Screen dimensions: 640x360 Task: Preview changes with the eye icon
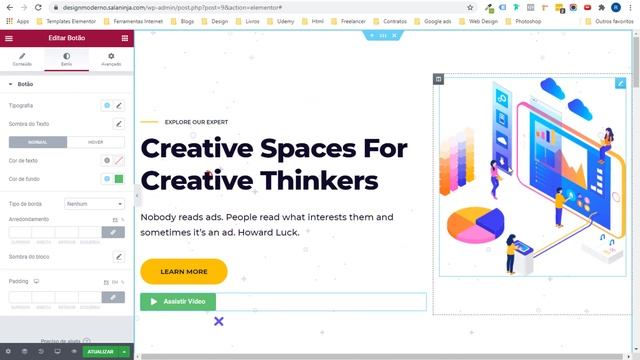[74, 351]
